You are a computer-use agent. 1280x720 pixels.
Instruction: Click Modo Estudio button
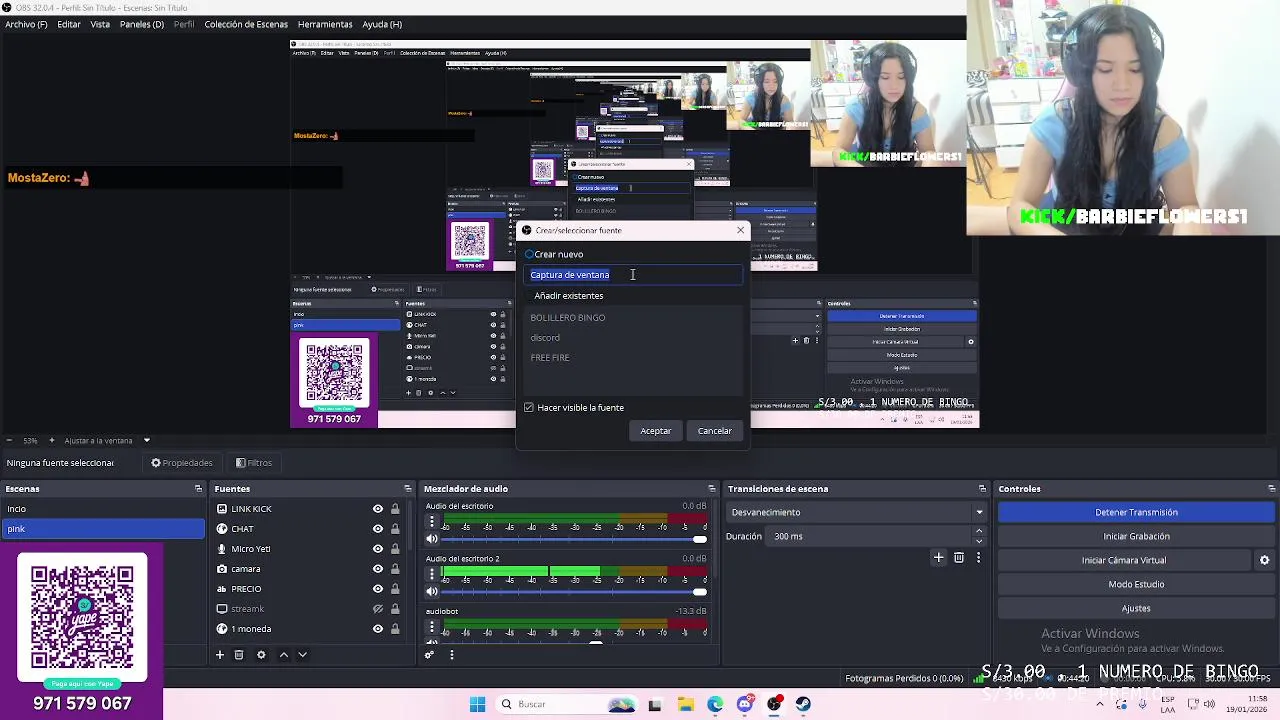(x=1136, y=584)
